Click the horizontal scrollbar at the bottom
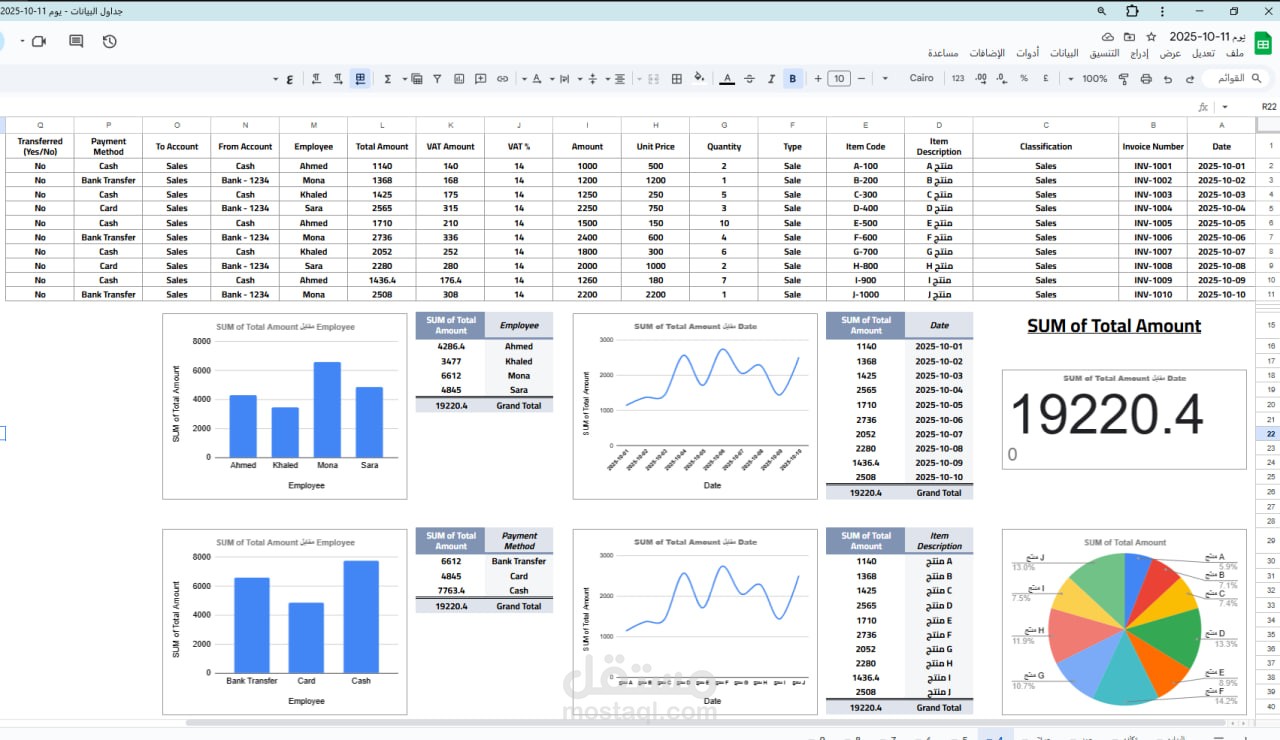 coord(705,722)
